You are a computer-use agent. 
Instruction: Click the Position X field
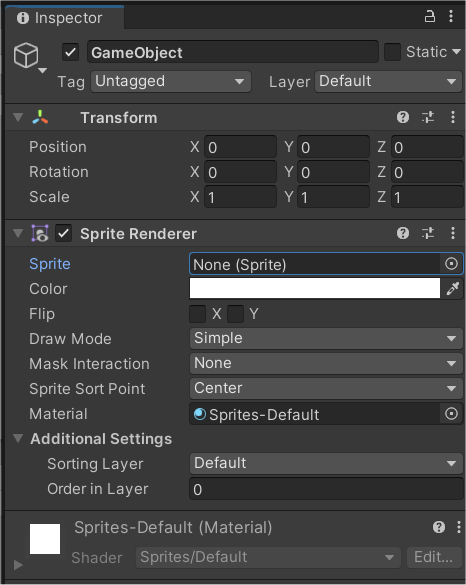click(241, 147)
